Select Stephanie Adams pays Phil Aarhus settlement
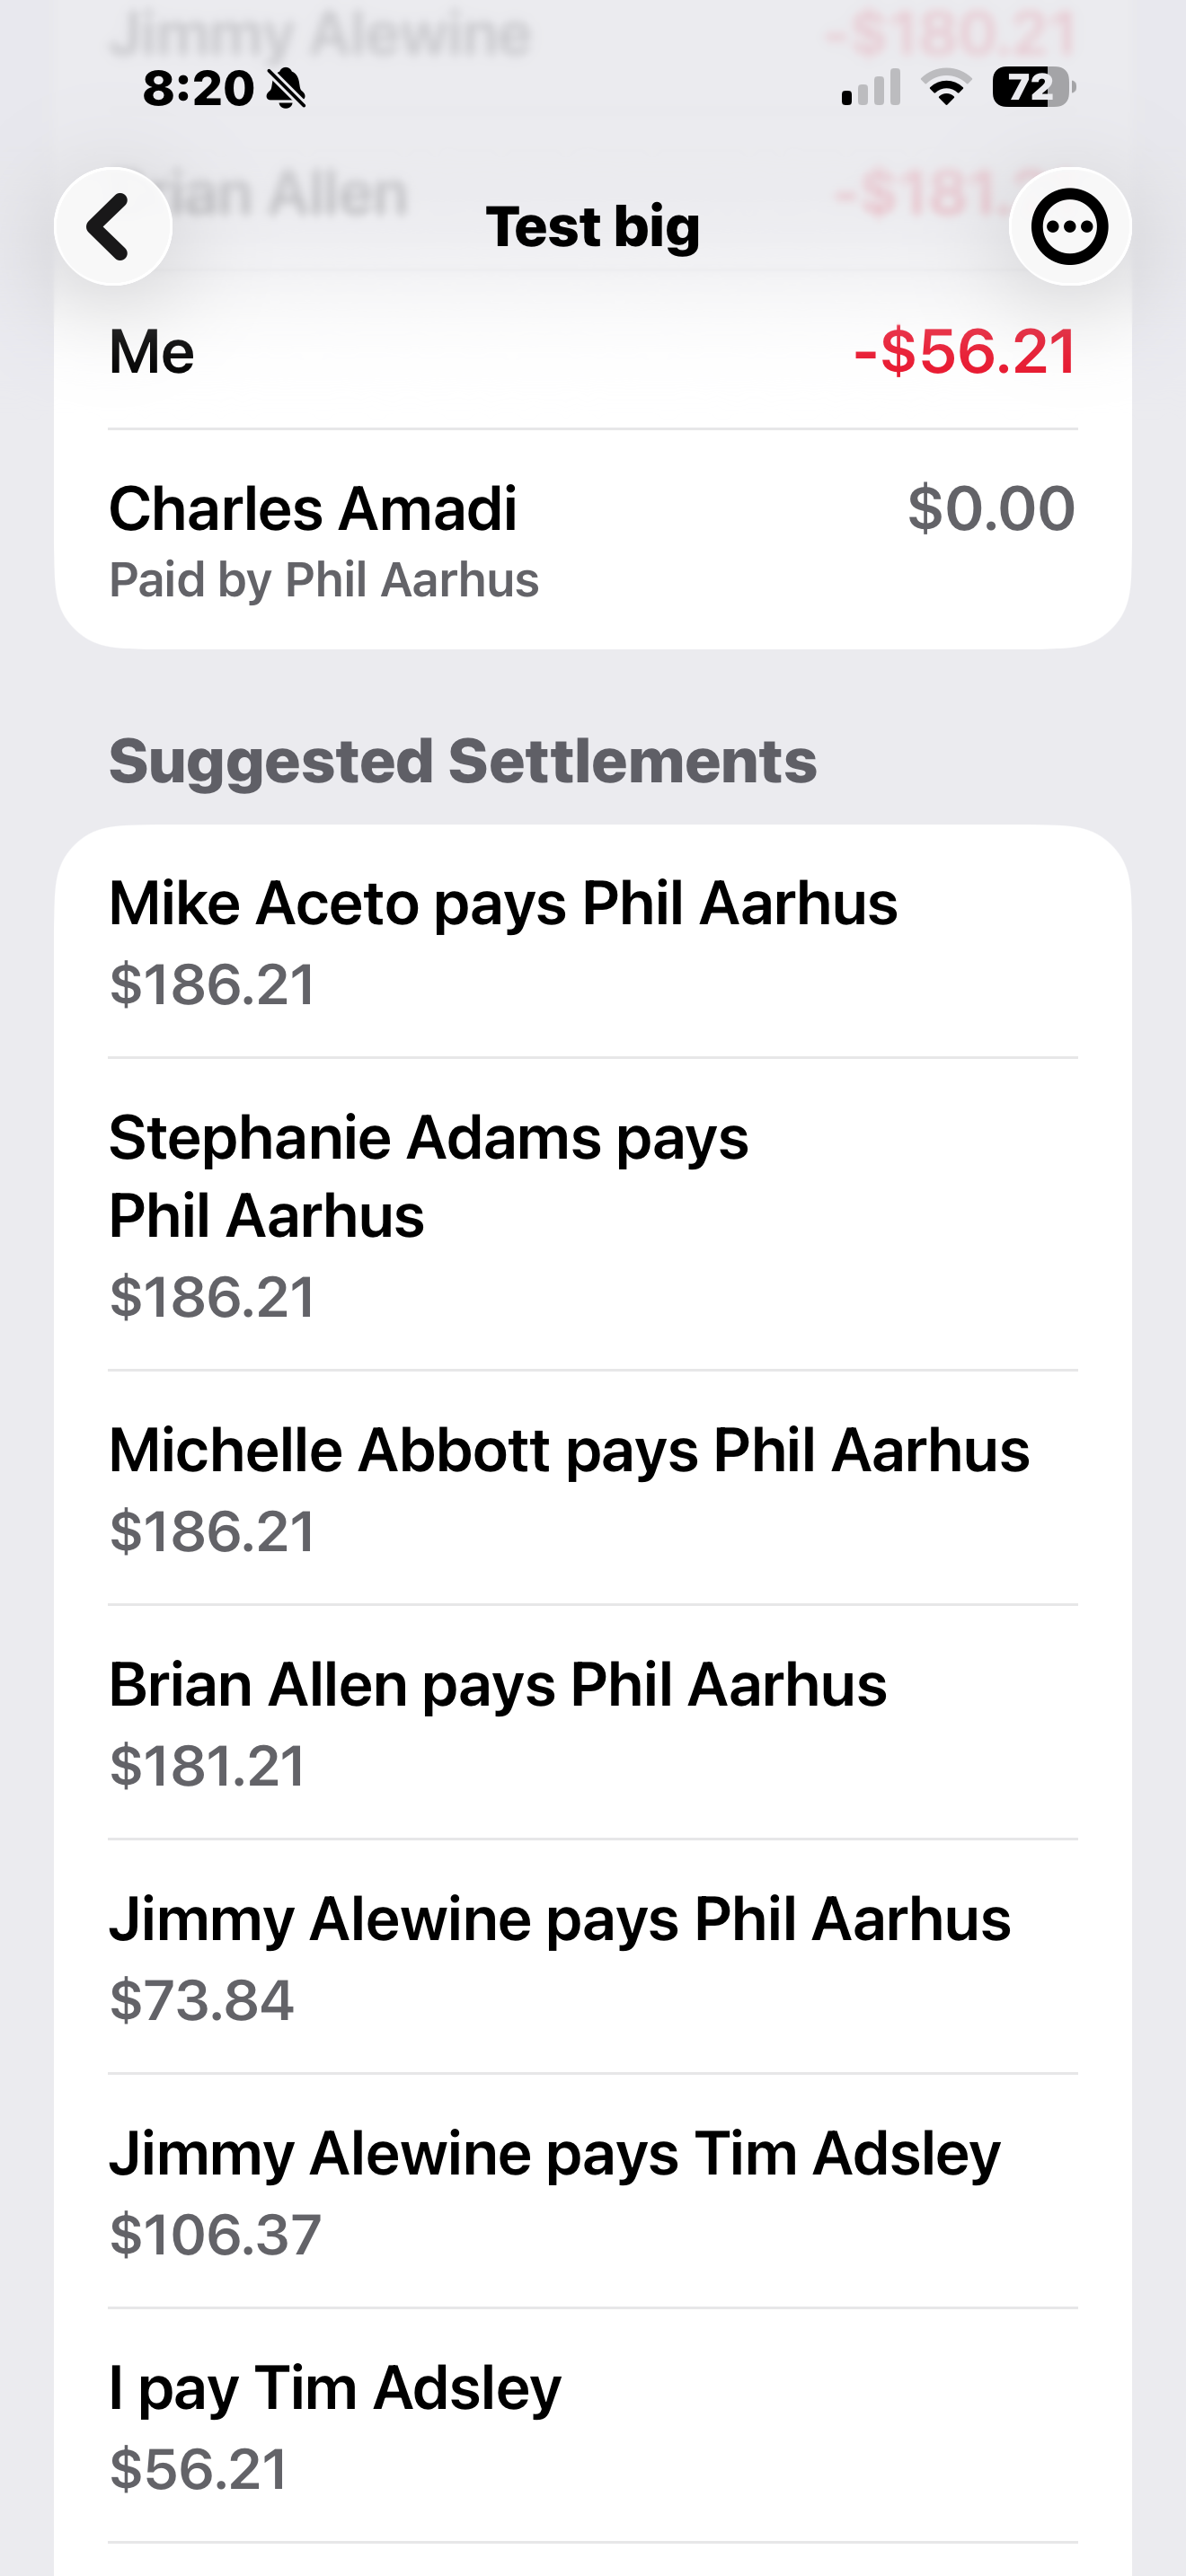This screenshot has width=1186, height=2576. (593, 1215)
